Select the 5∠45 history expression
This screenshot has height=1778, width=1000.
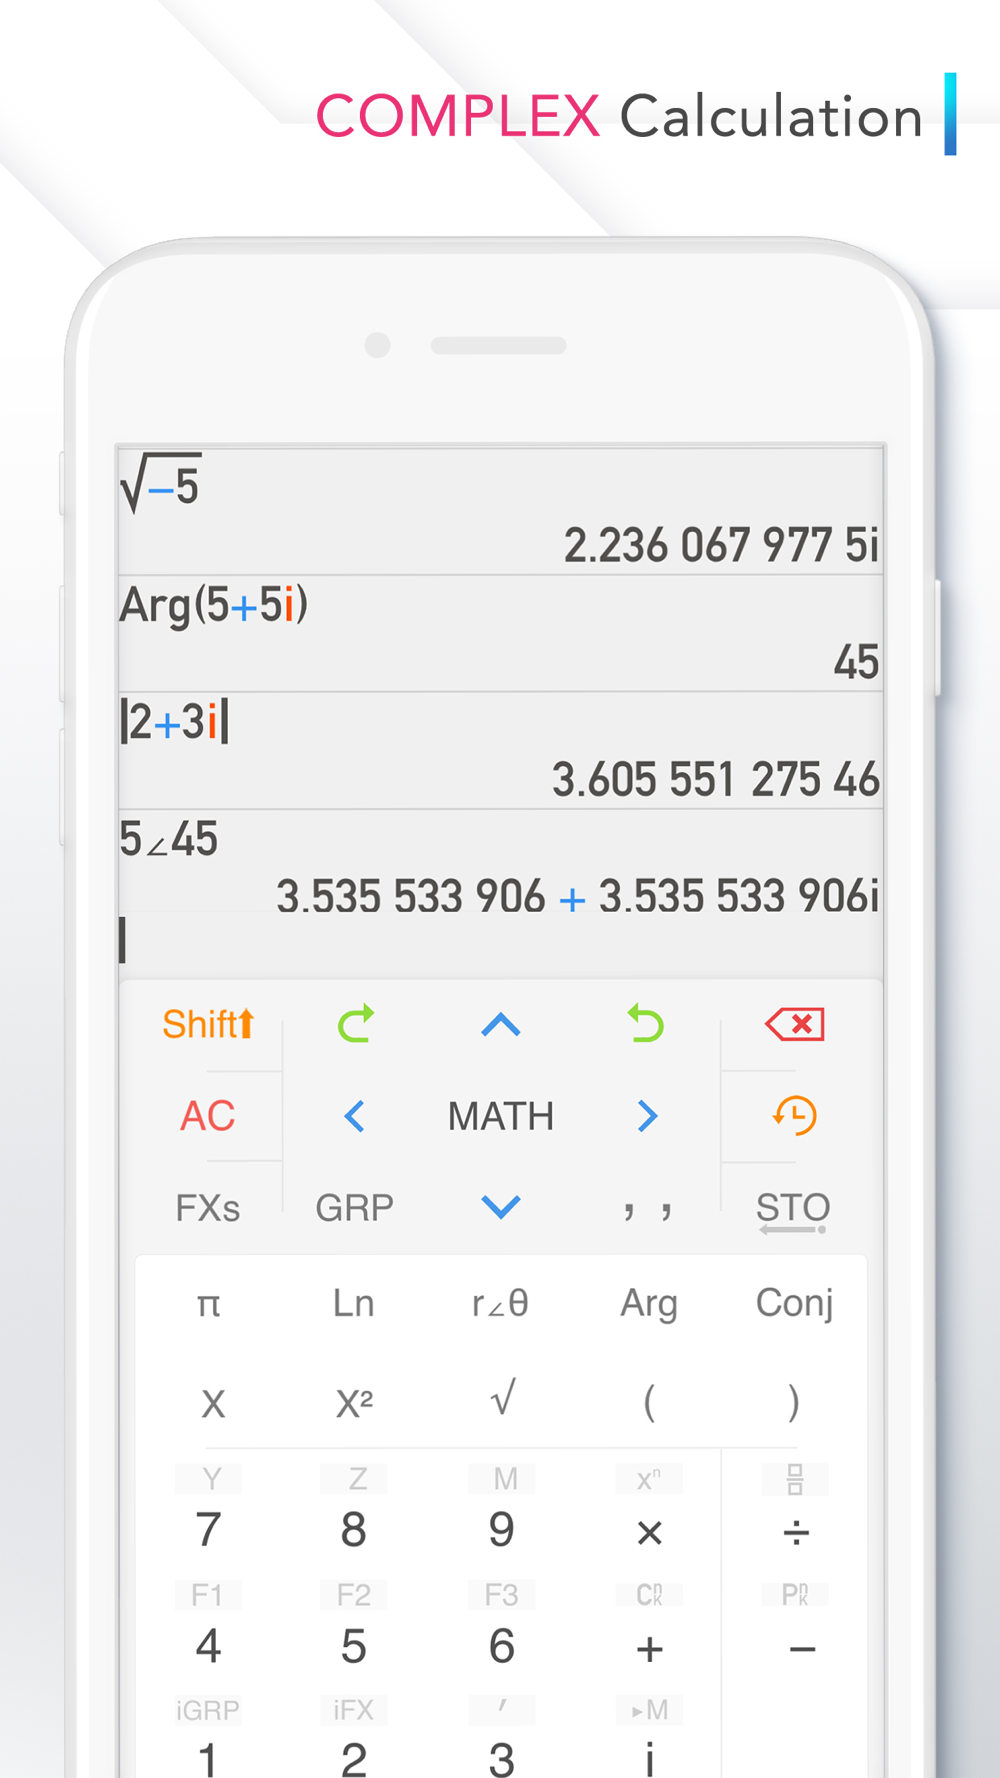click(169, 839)
